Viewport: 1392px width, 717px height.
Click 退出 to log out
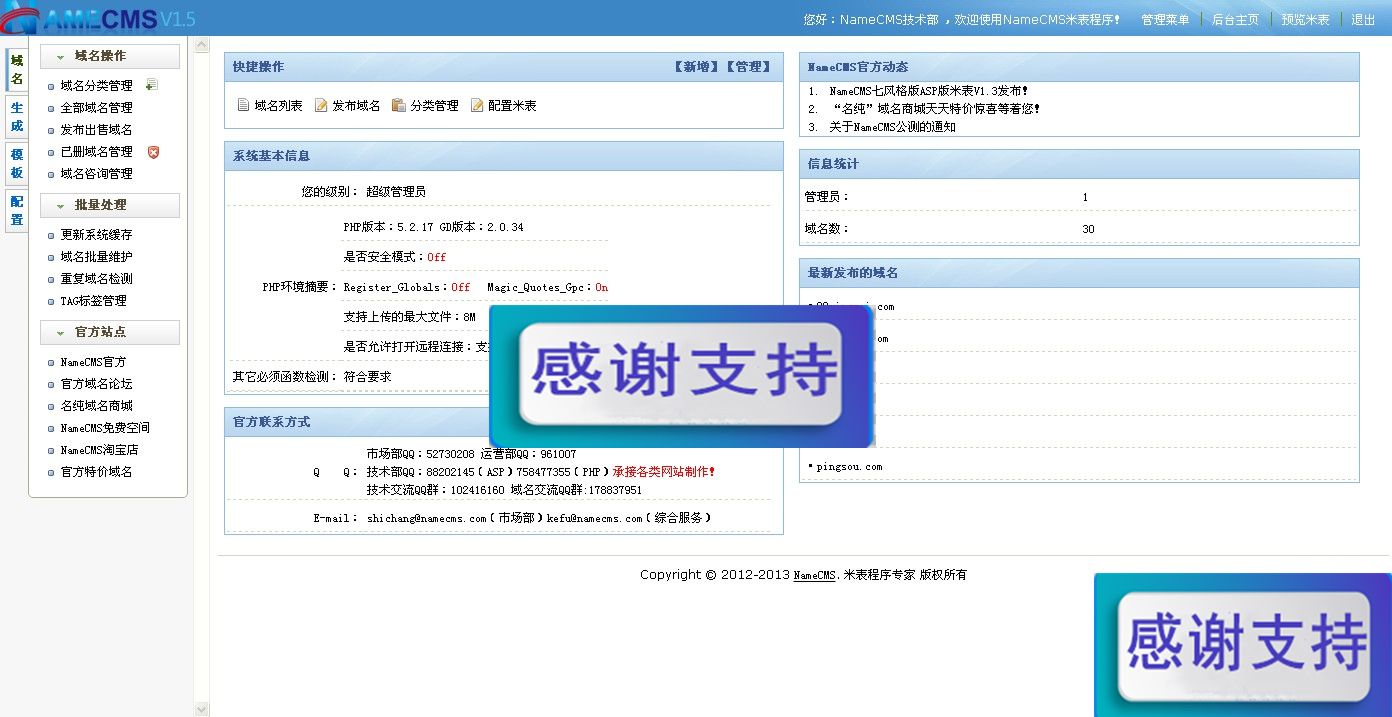tap(1363, 20)
